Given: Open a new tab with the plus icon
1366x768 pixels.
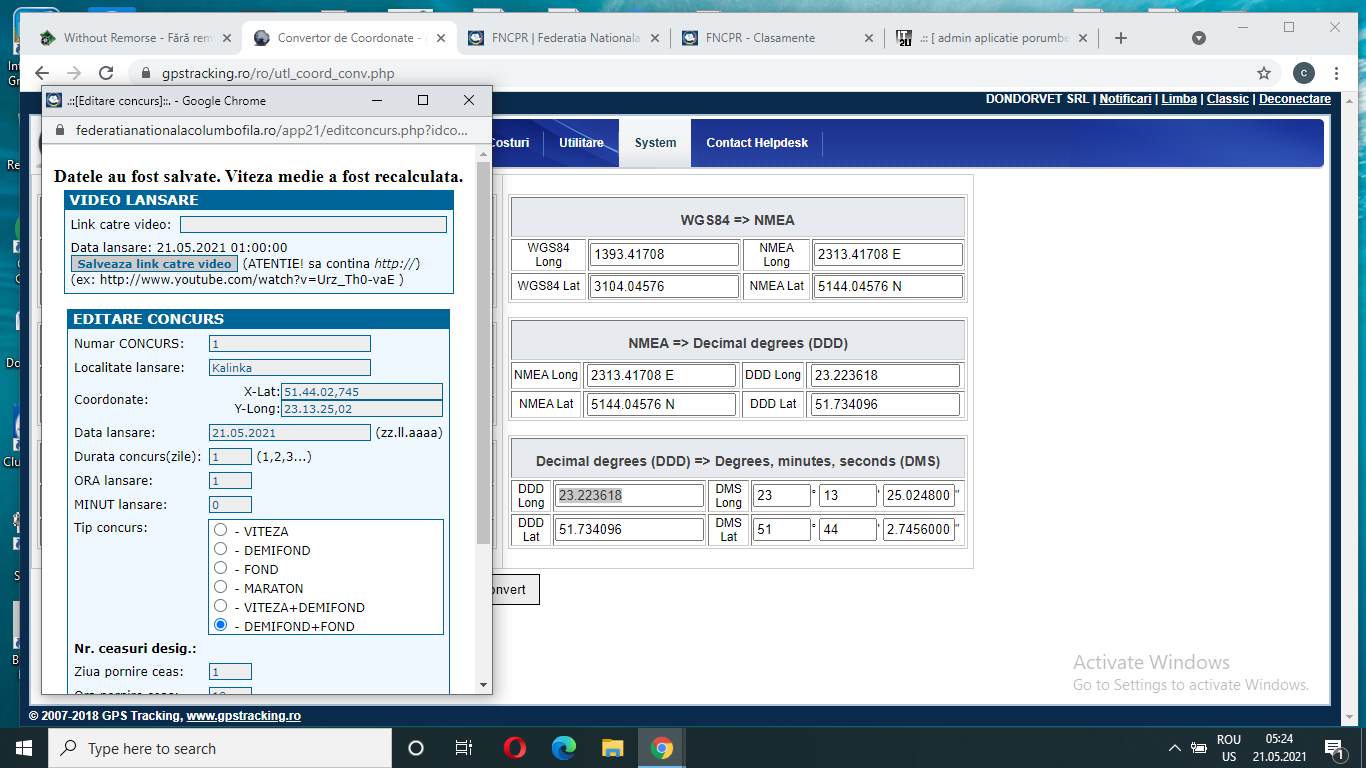Looking at the screenshot, I should pos(1121,38).
